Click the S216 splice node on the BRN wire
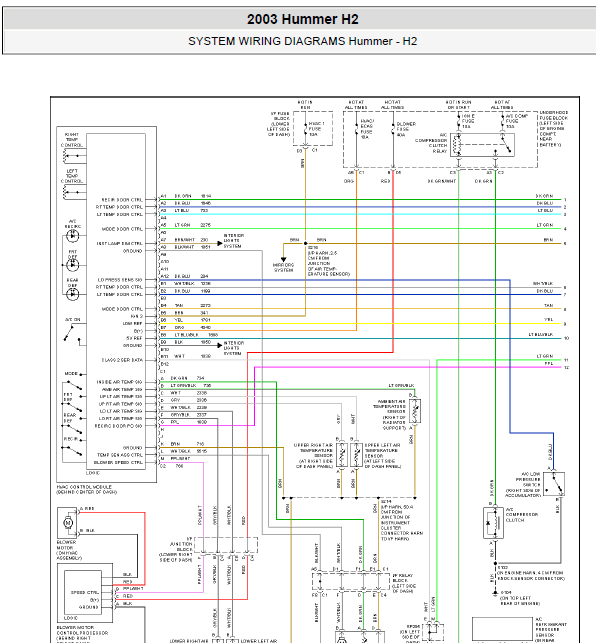Image resolution: width=596 pixels, height=643 pixels. (x=305, y=243)
